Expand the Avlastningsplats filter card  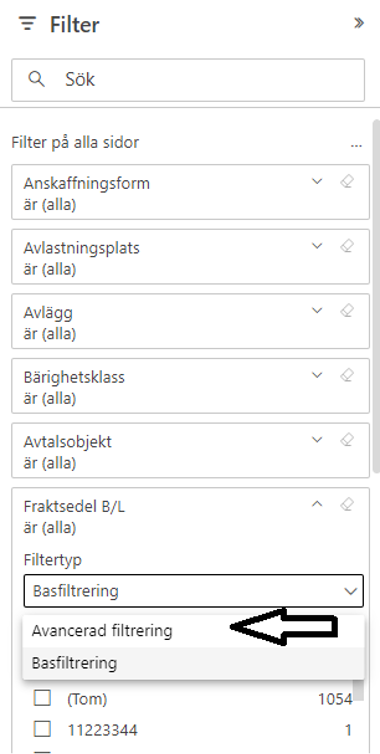click(x=317, y=246)
